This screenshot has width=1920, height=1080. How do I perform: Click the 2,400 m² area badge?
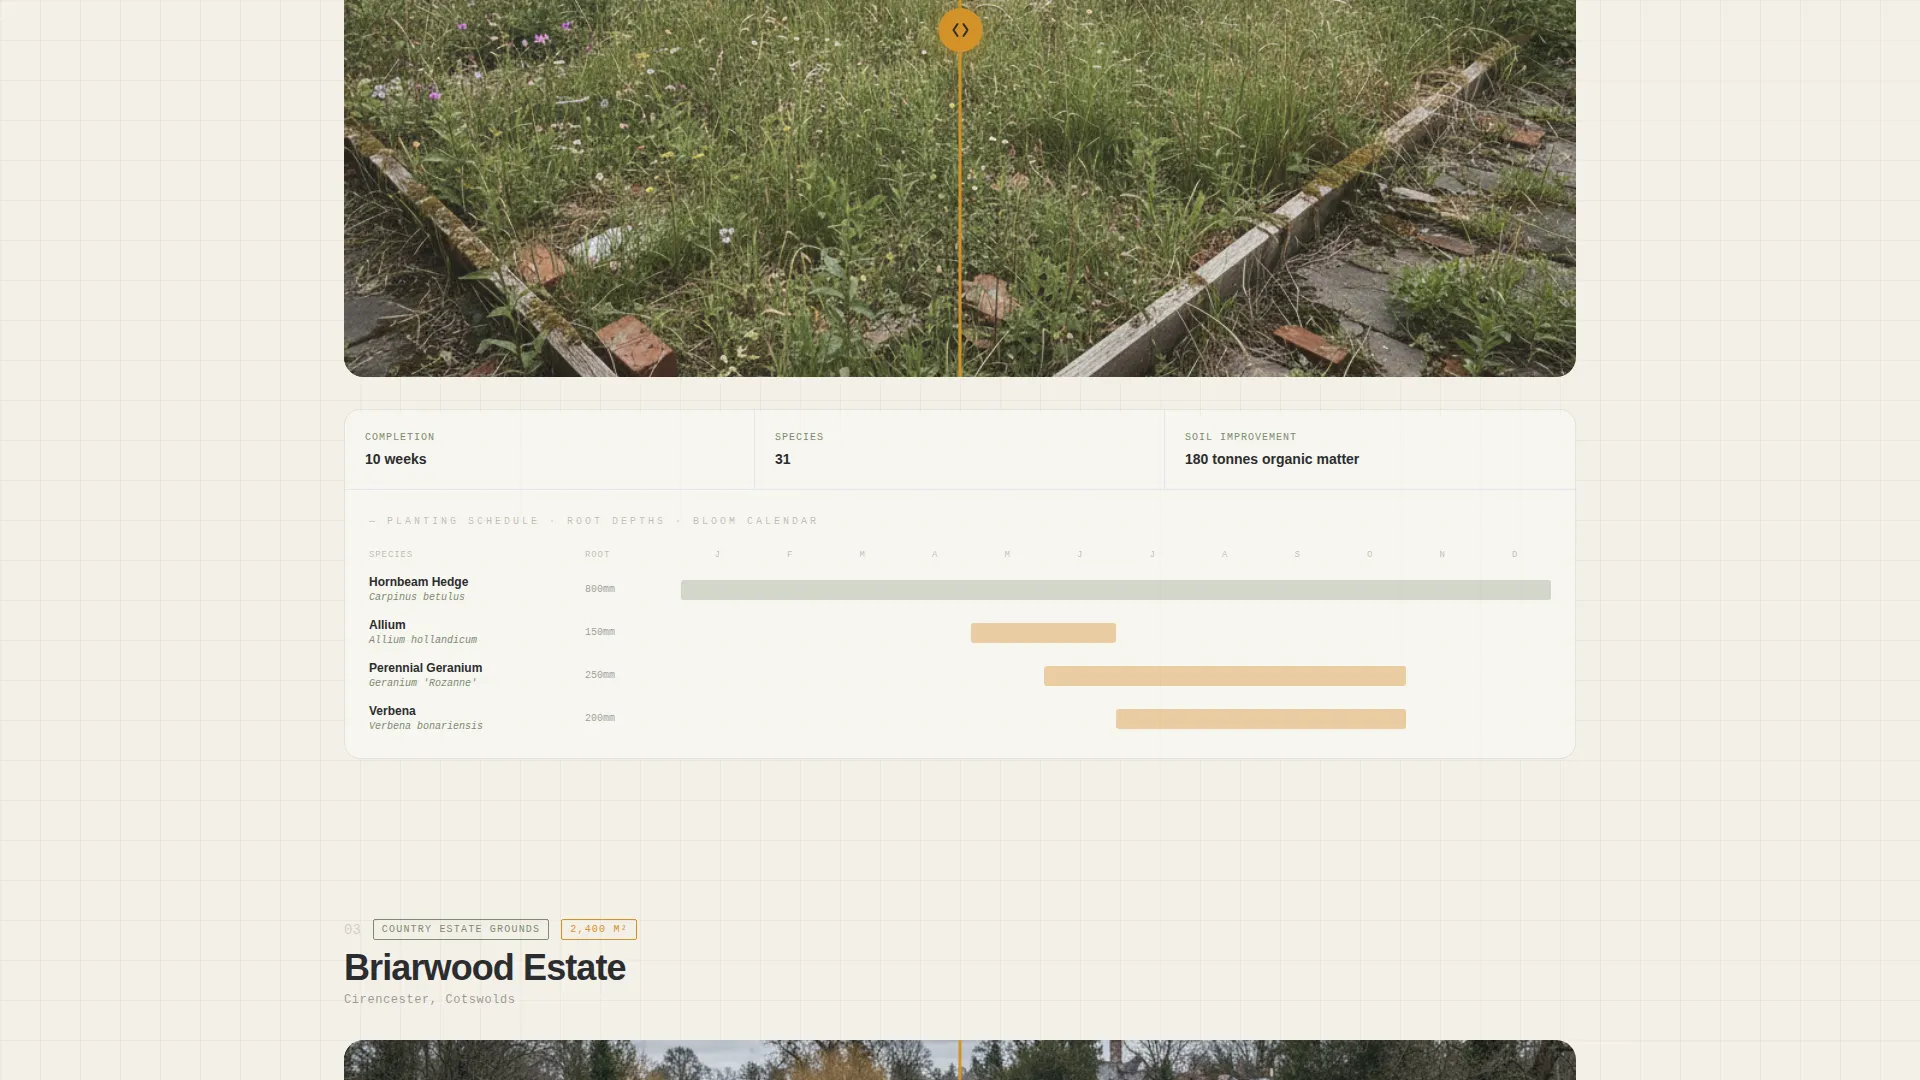coord(598,929)
